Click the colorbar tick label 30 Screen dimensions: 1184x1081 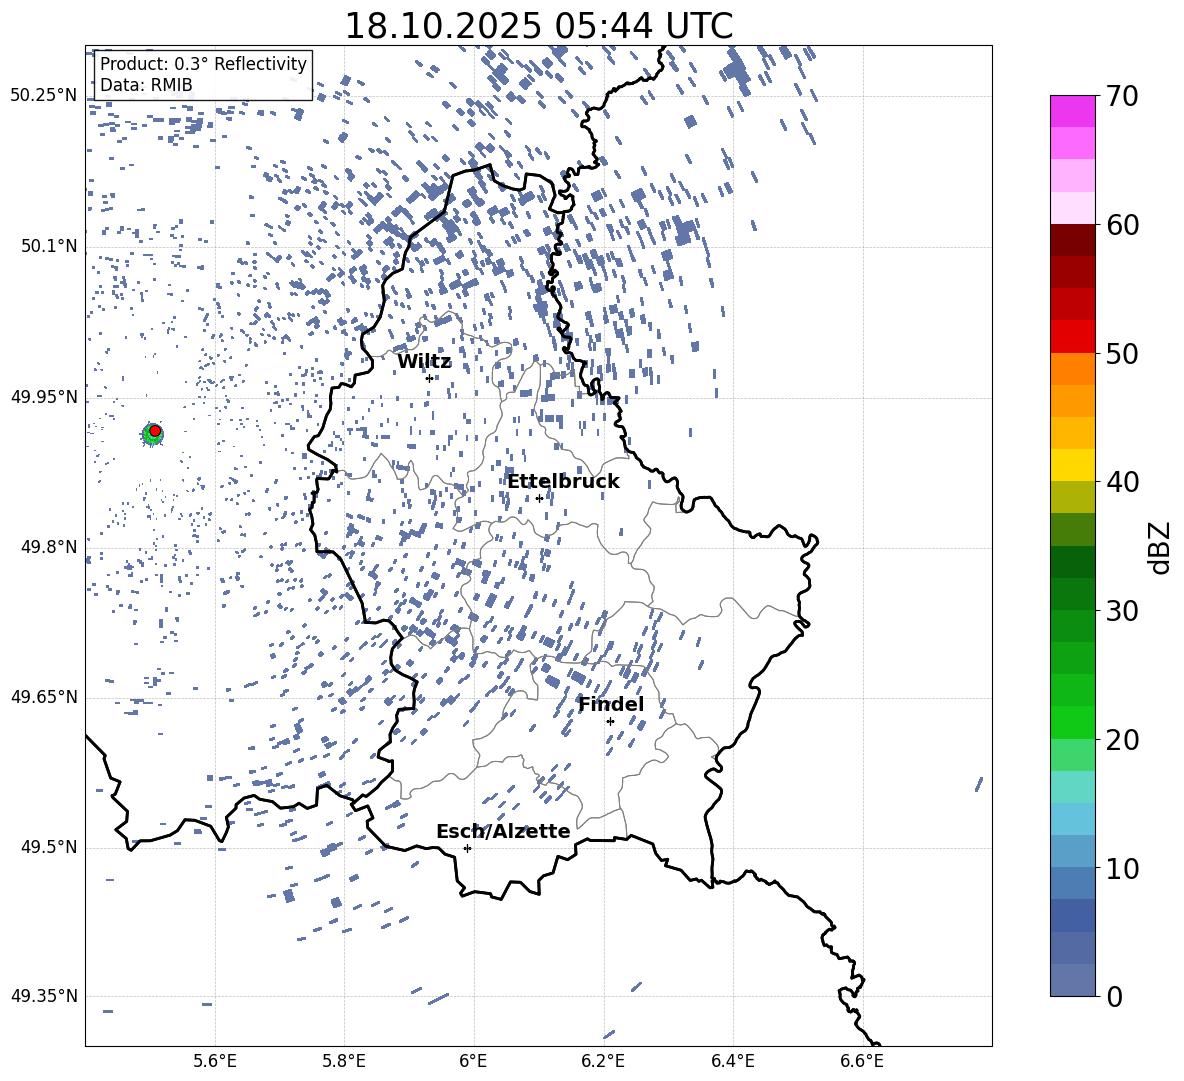coord(1122,611)
